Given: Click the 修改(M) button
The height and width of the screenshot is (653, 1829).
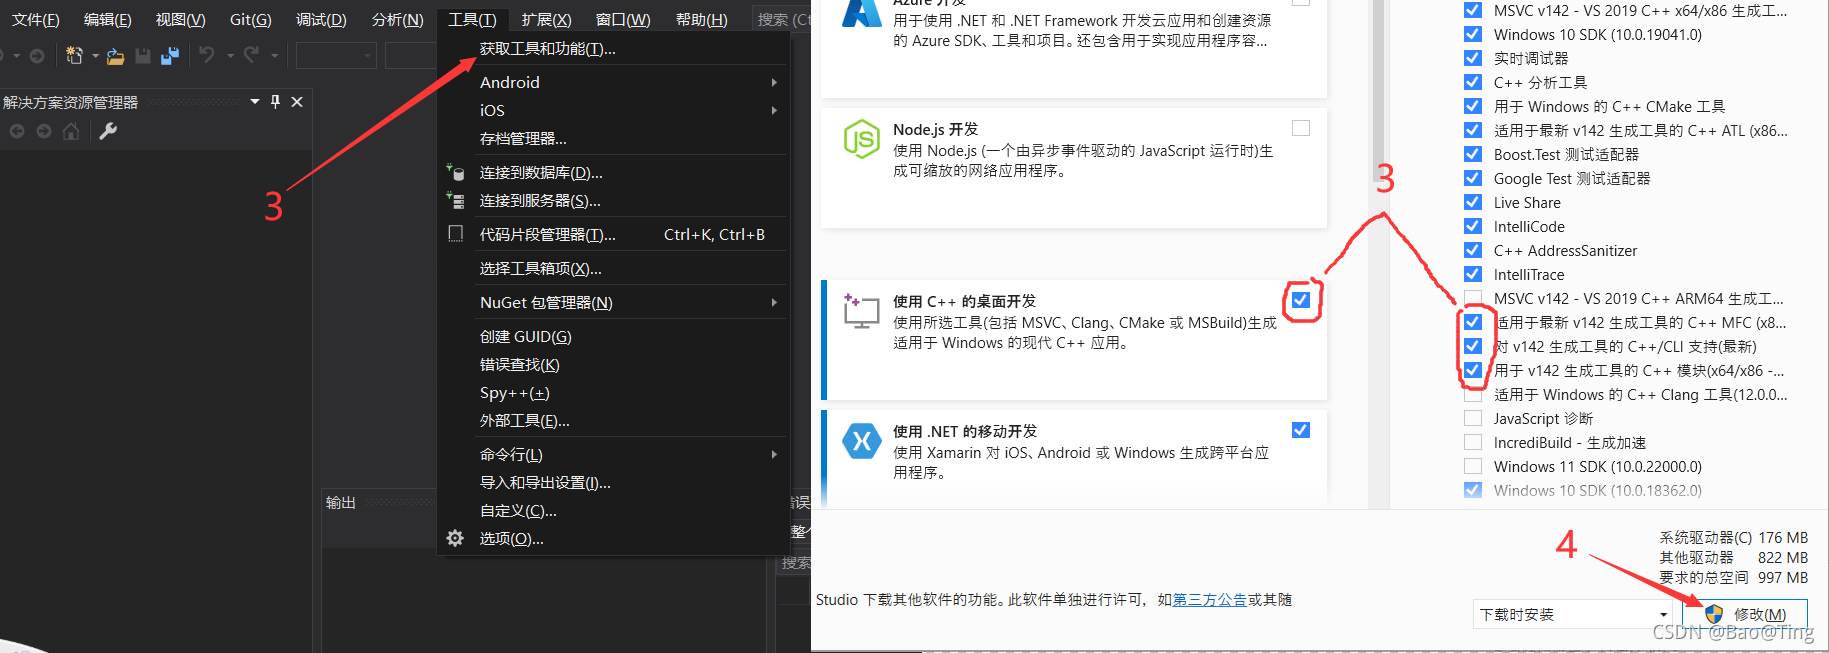Looking at the screenshot, I should (x=1745, y=614).
